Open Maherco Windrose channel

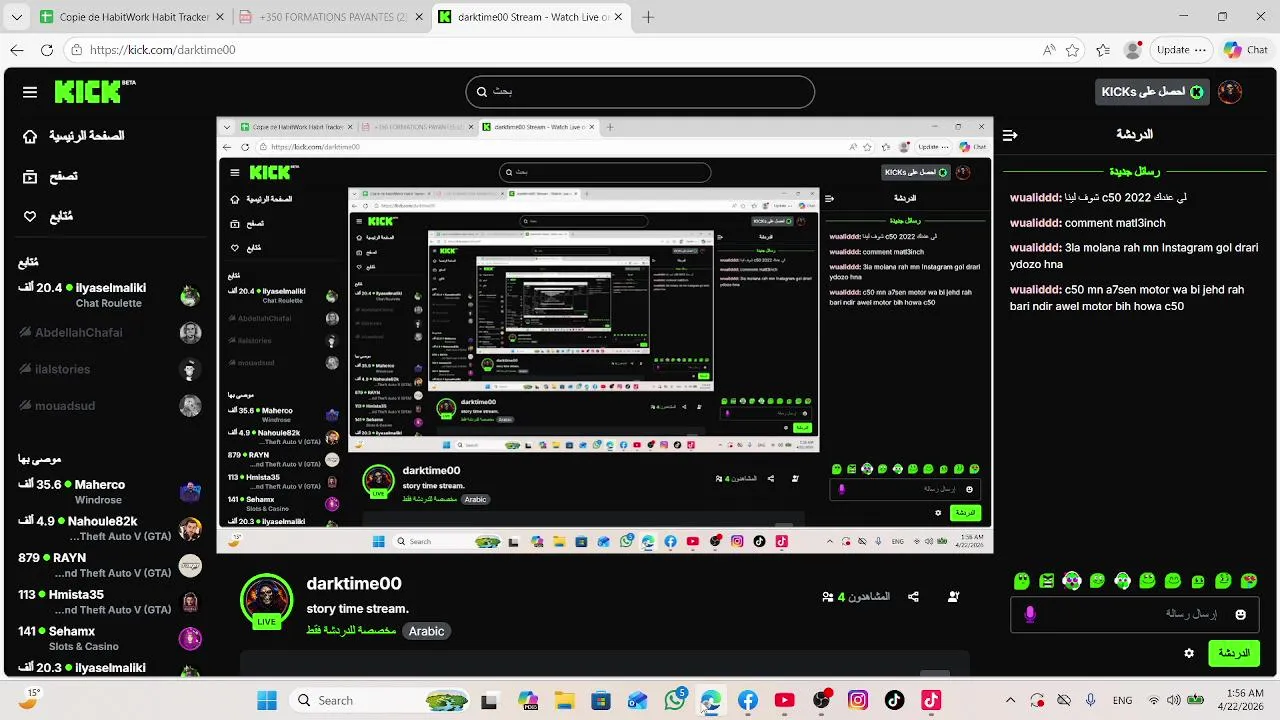click(x=110, y=492)
